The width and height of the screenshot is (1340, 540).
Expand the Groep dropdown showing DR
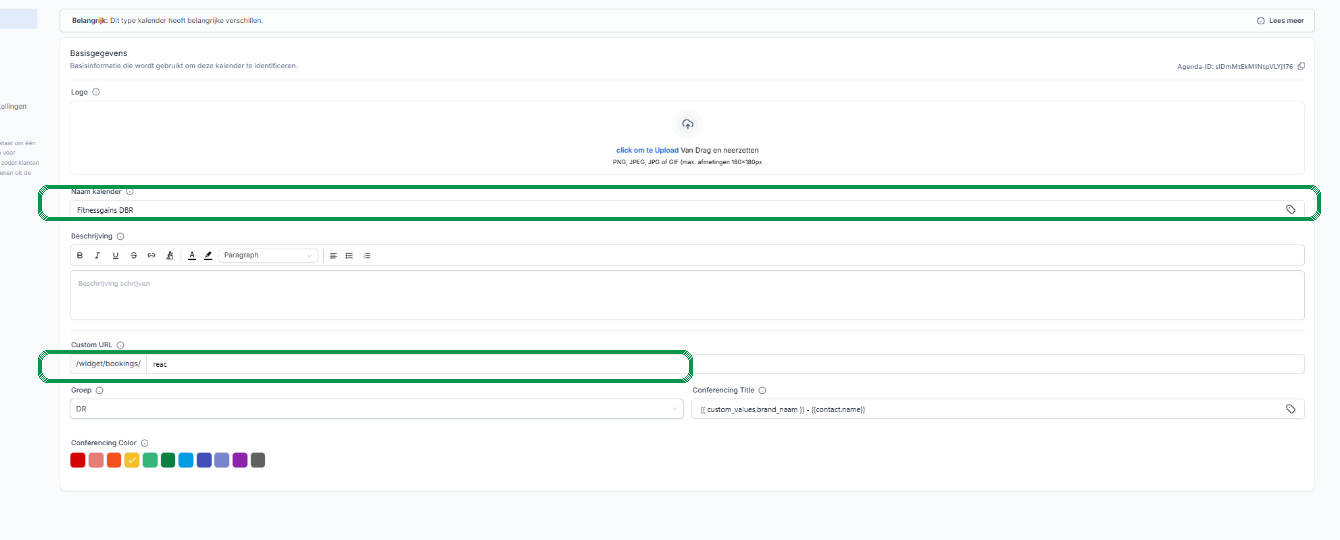tap(377, 409)
